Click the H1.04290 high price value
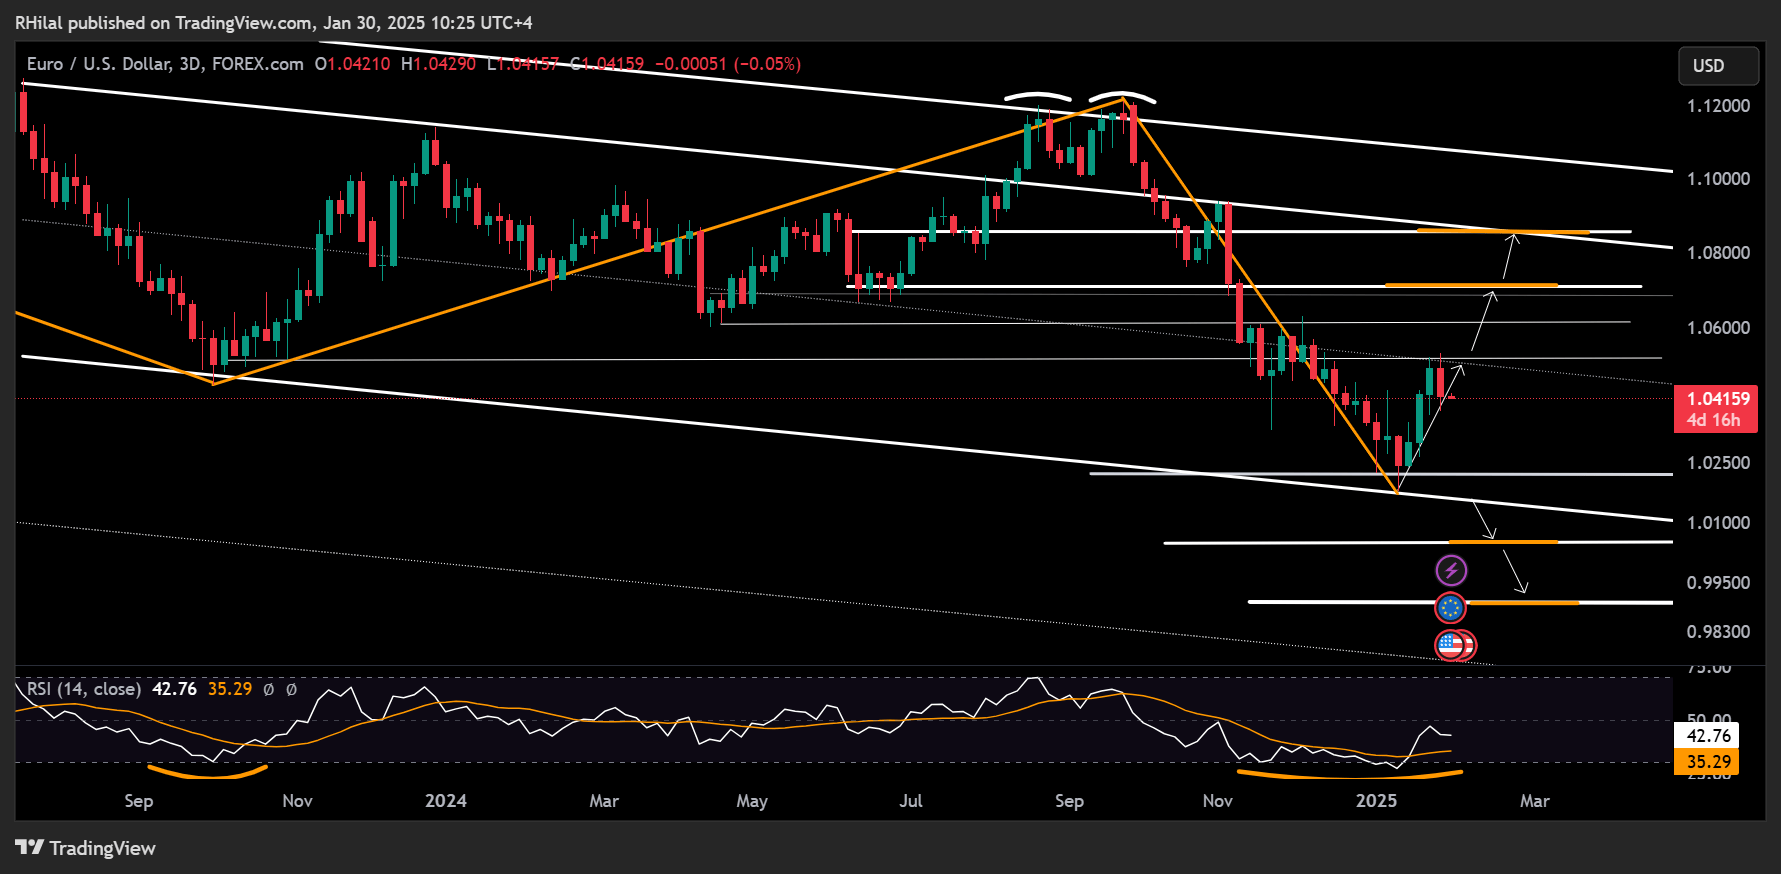Image resolution: width=1781 pixels, height=874 pixels. pos(438,64)
